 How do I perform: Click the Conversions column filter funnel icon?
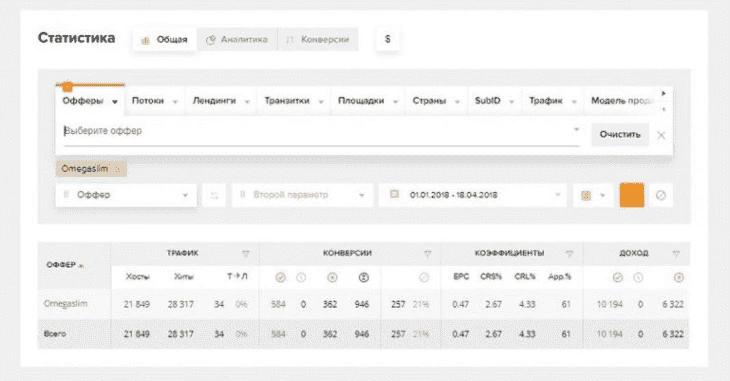427,254
